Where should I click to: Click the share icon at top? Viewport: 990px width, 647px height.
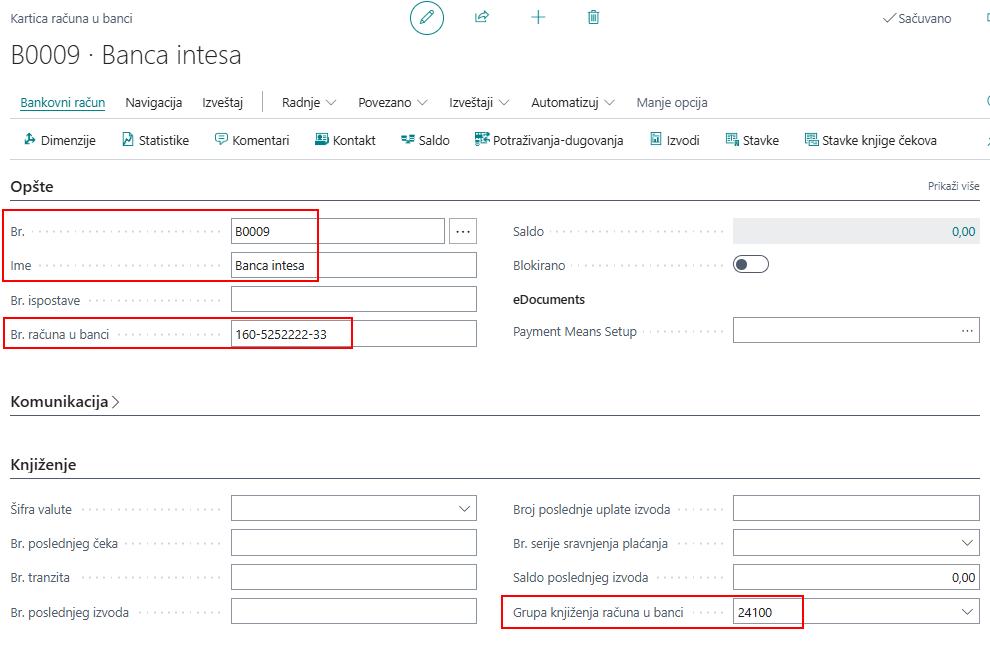click(482, 18)
